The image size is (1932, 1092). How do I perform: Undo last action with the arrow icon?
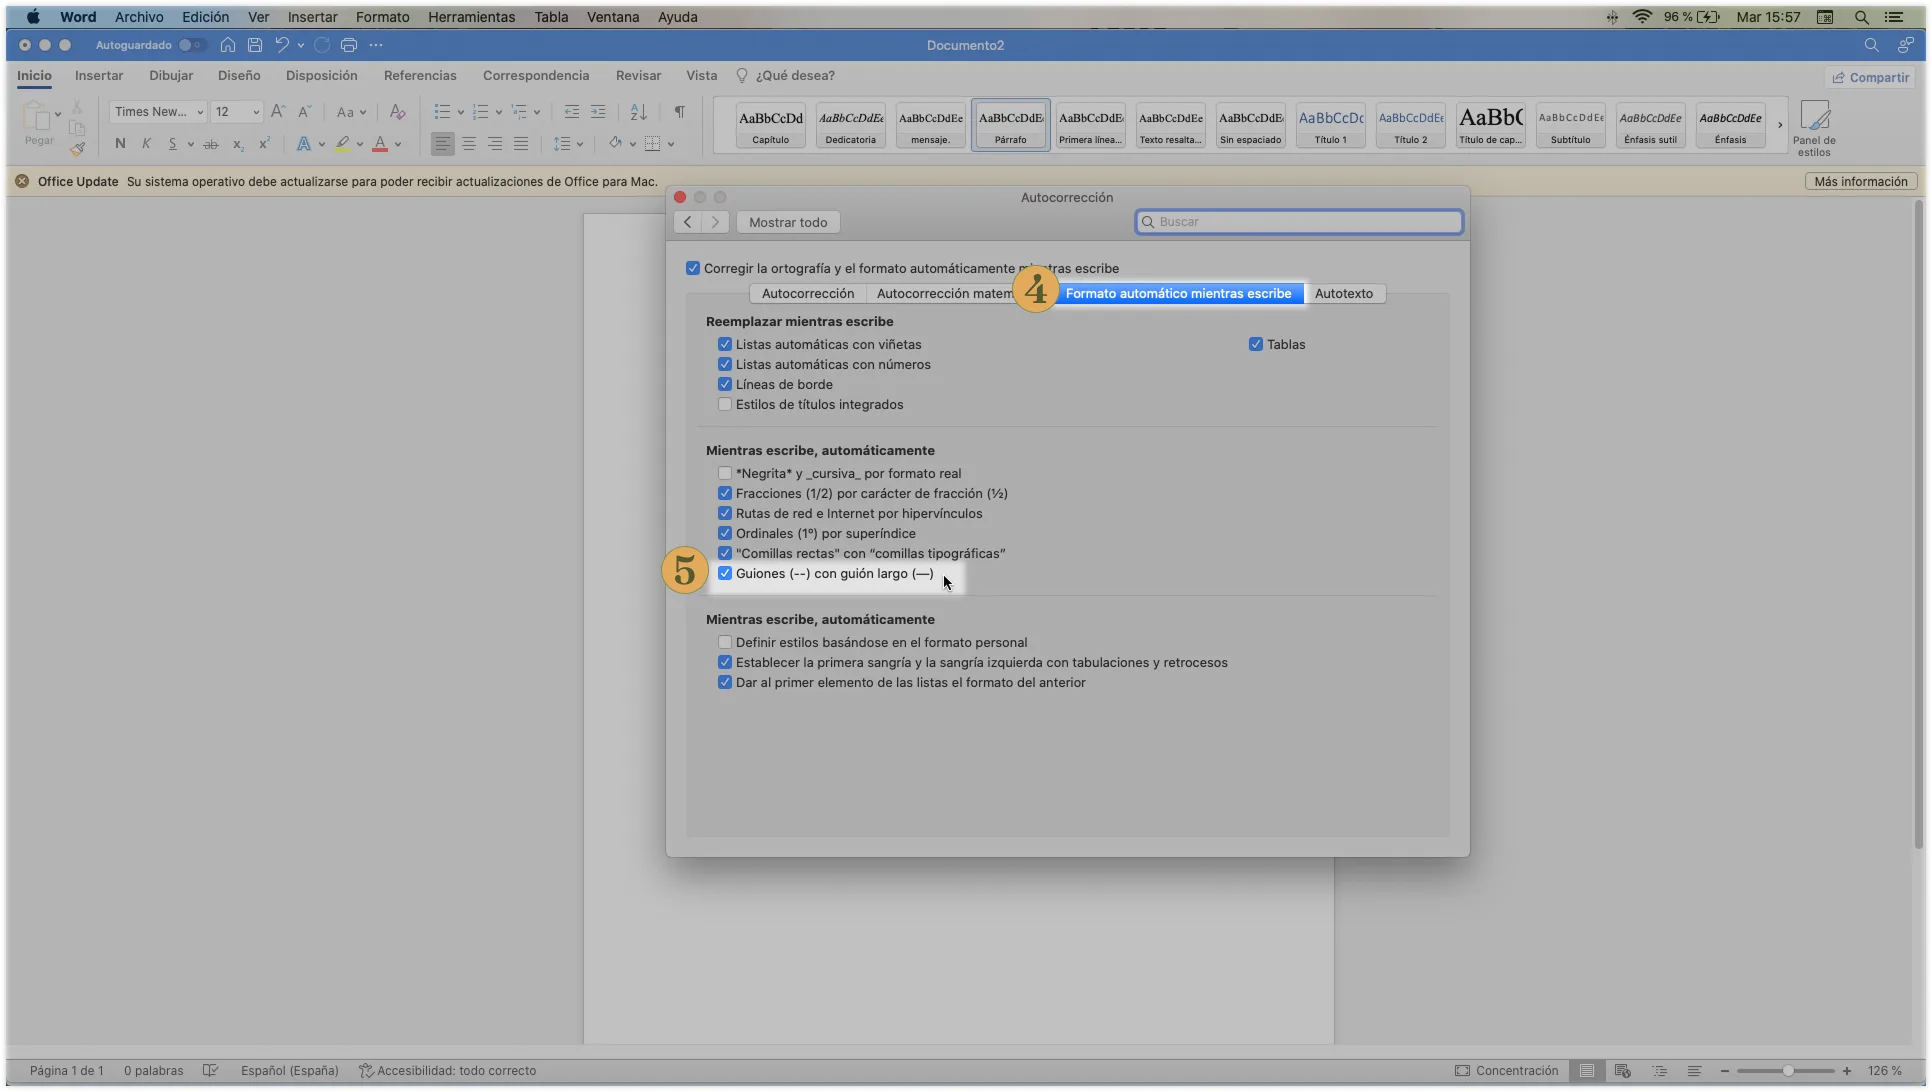[x=282, y=45]
